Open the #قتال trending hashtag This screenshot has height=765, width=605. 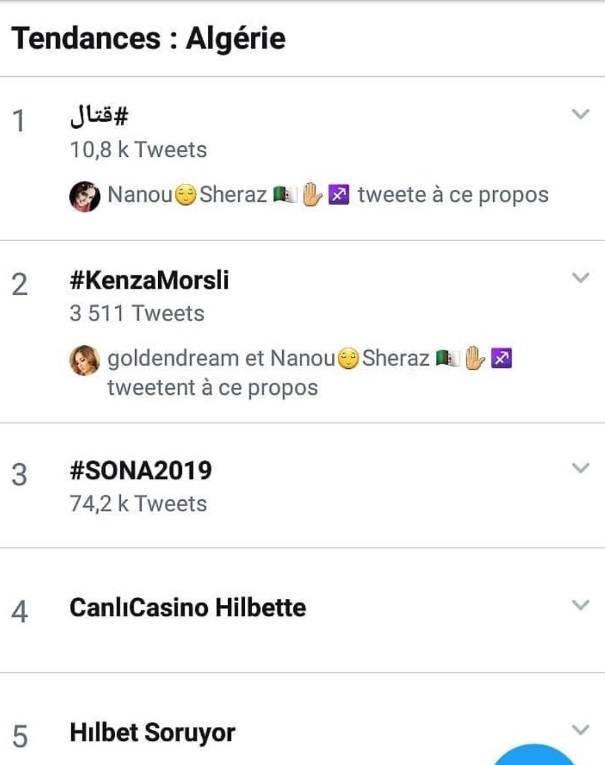(x=99, y=116)
